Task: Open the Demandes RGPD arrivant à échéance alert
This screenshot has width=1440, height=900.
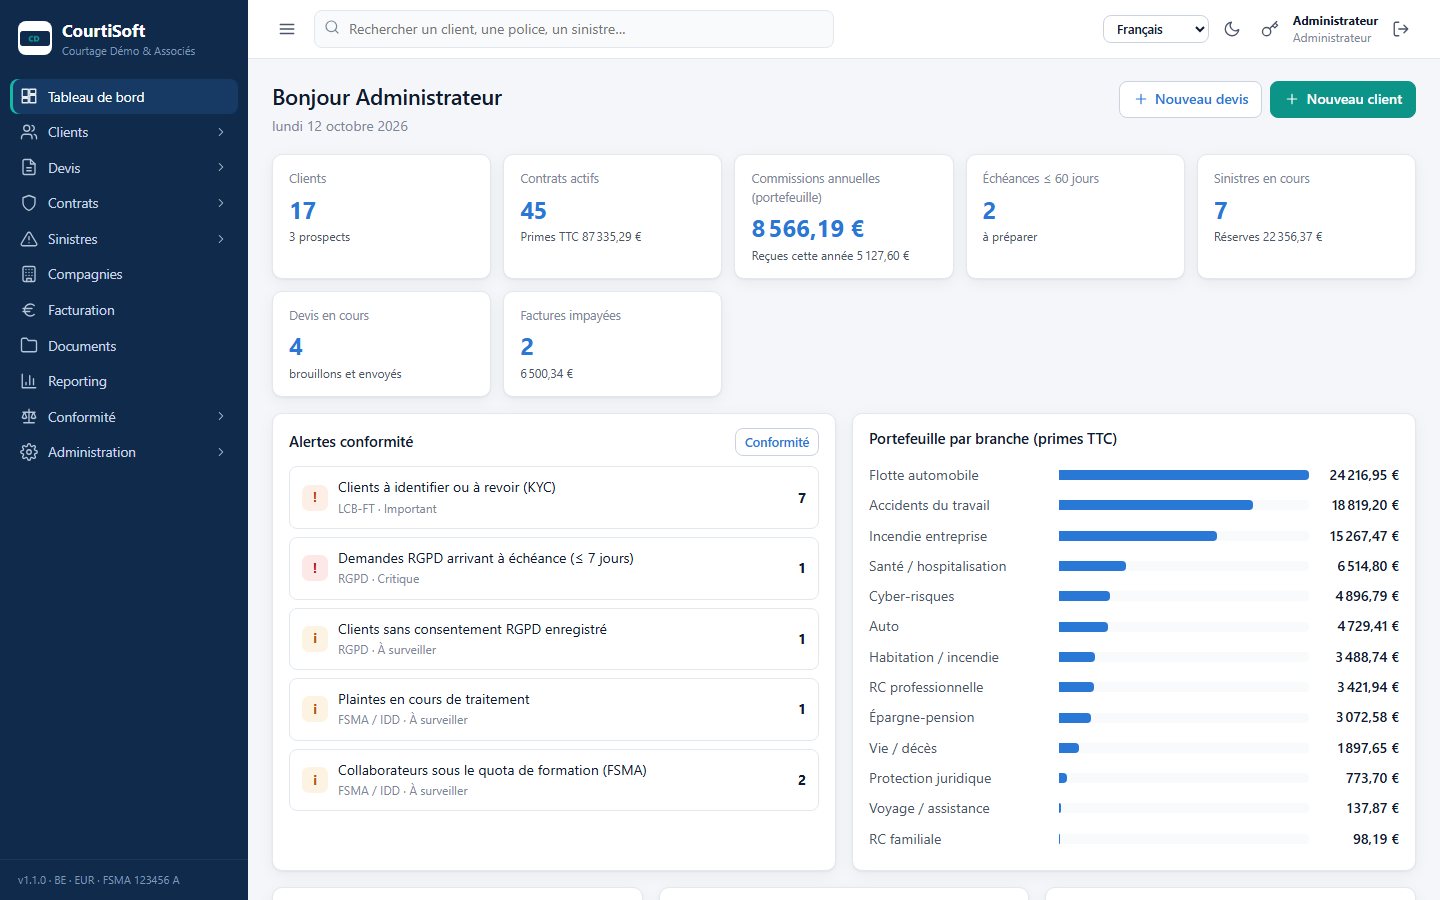Action: [x=554, y=568]
